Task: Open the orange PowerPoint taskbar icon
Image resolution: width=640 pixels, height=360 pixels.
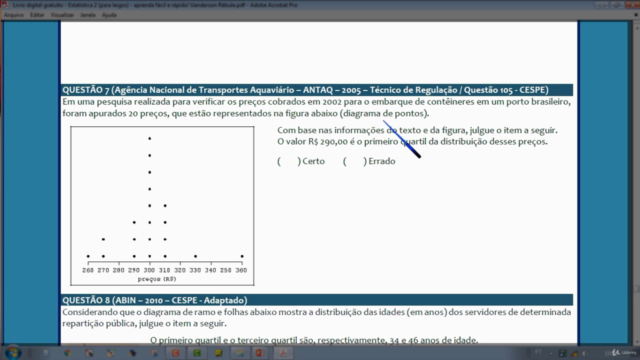Action: (x=260, y=353)
